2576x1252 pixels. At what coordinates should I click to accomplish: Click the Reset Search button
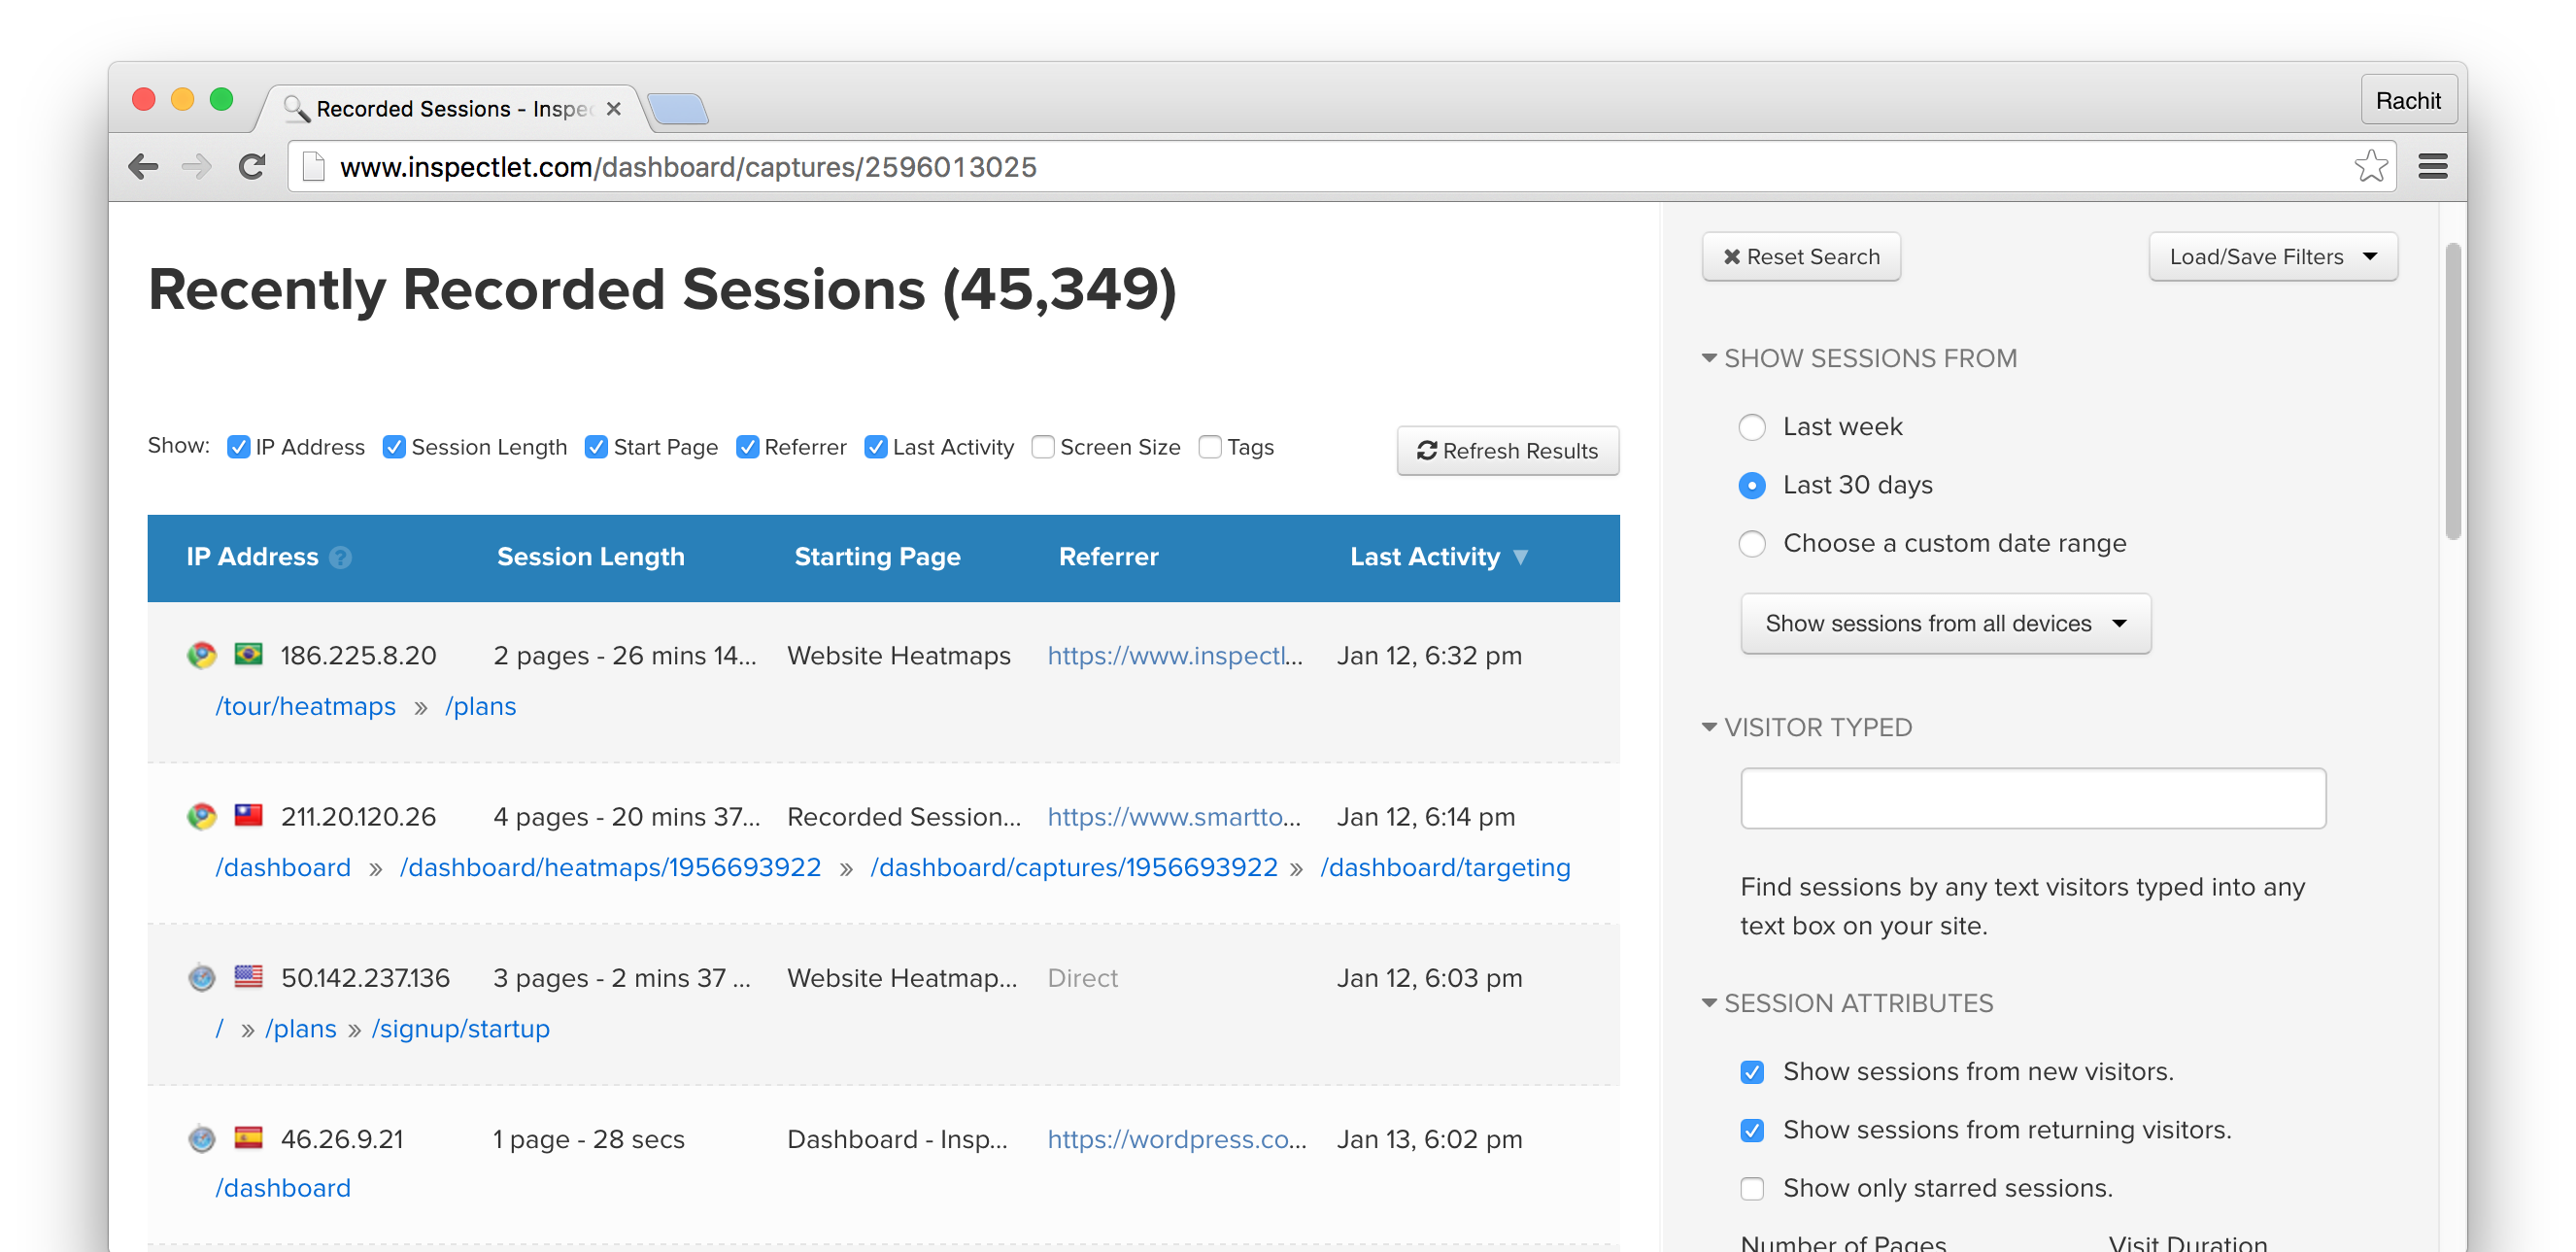tap(1801, 257)
